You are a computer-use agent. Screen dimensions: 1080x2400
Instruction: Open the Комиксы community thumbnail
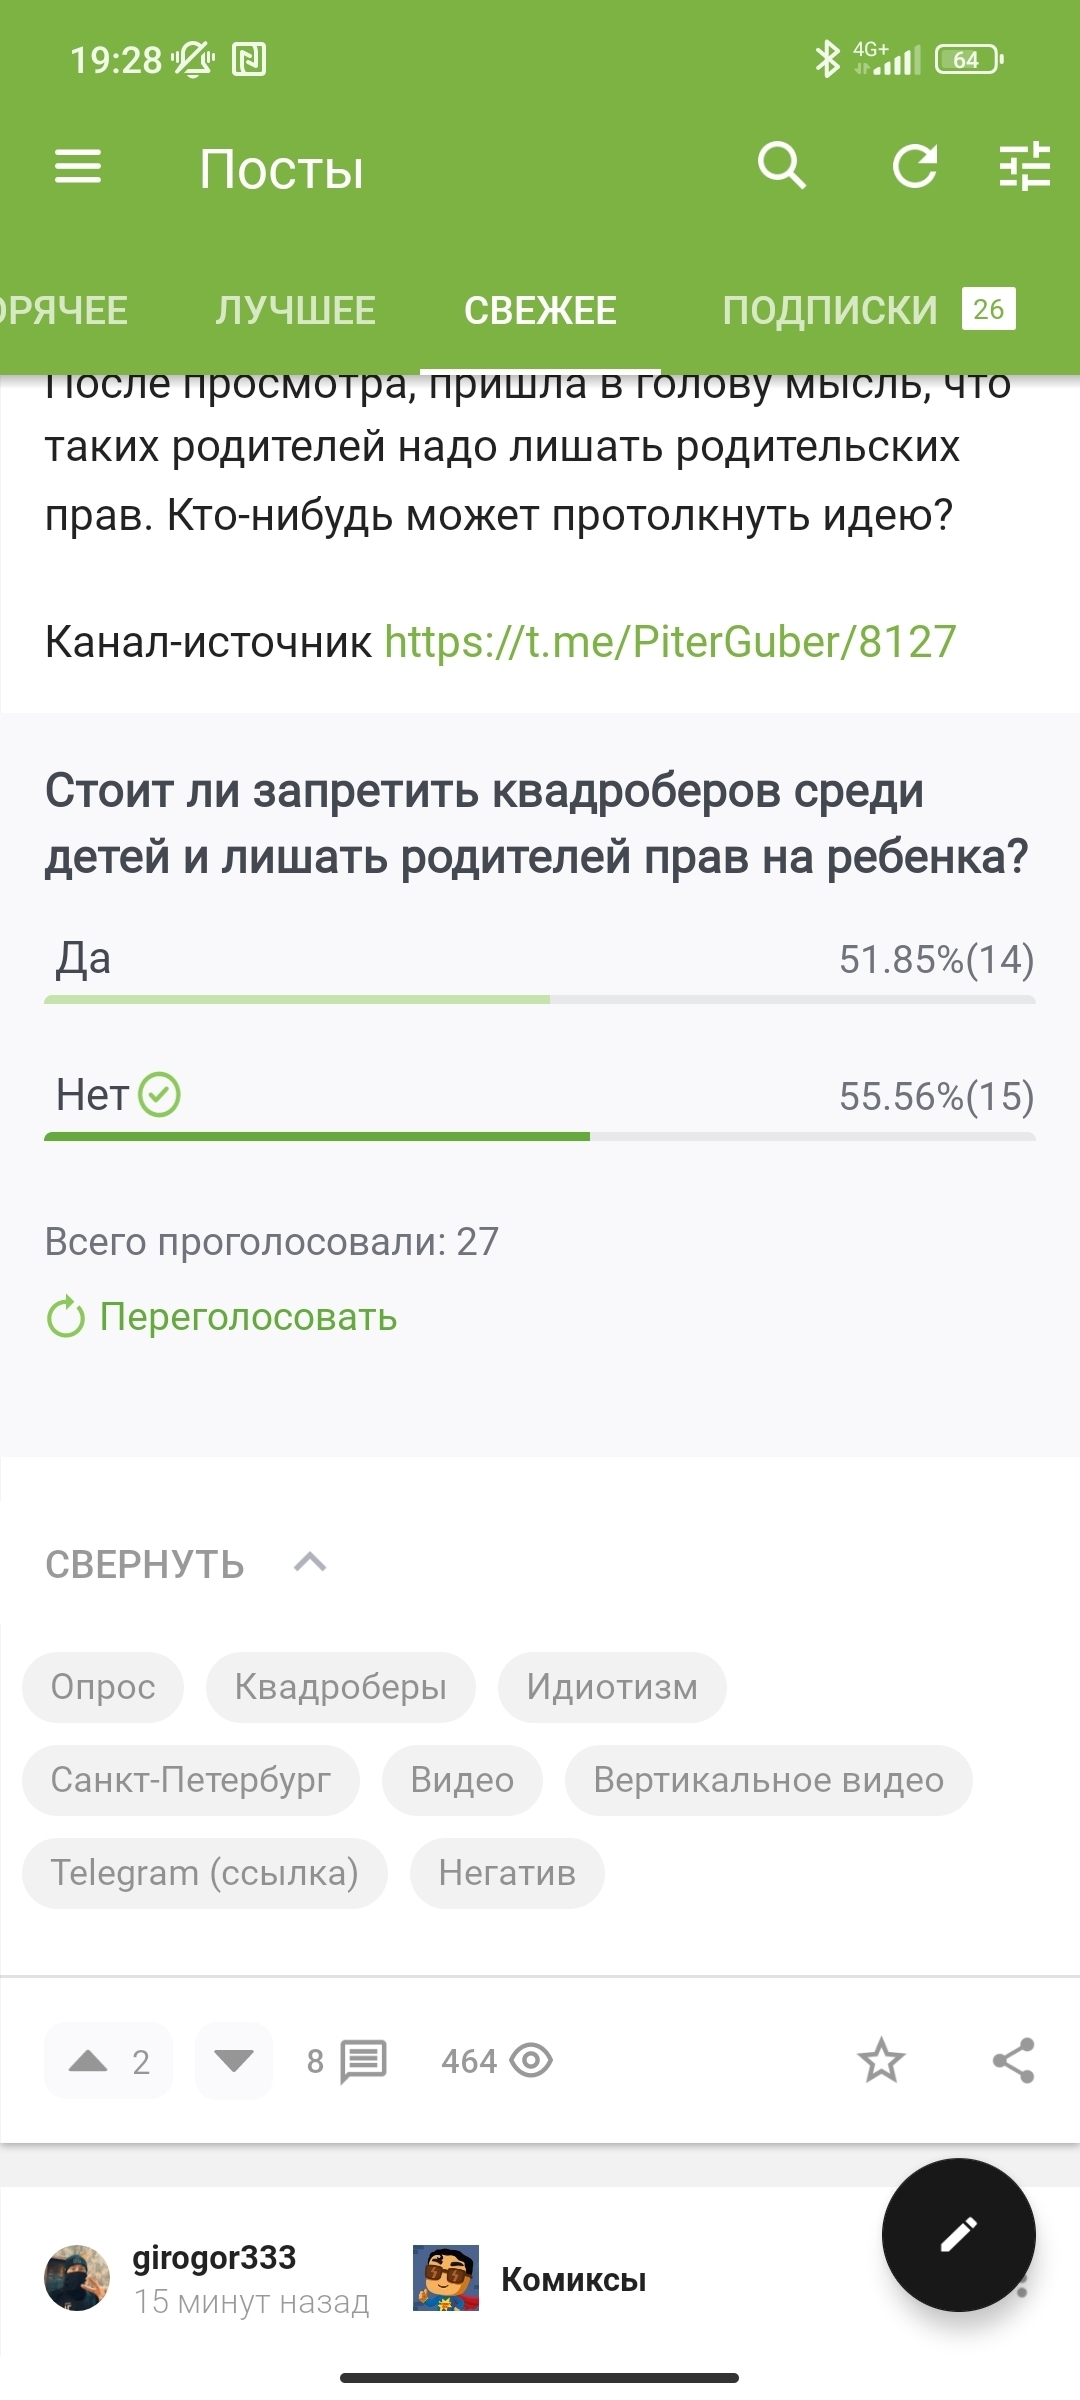(446, 2279)
